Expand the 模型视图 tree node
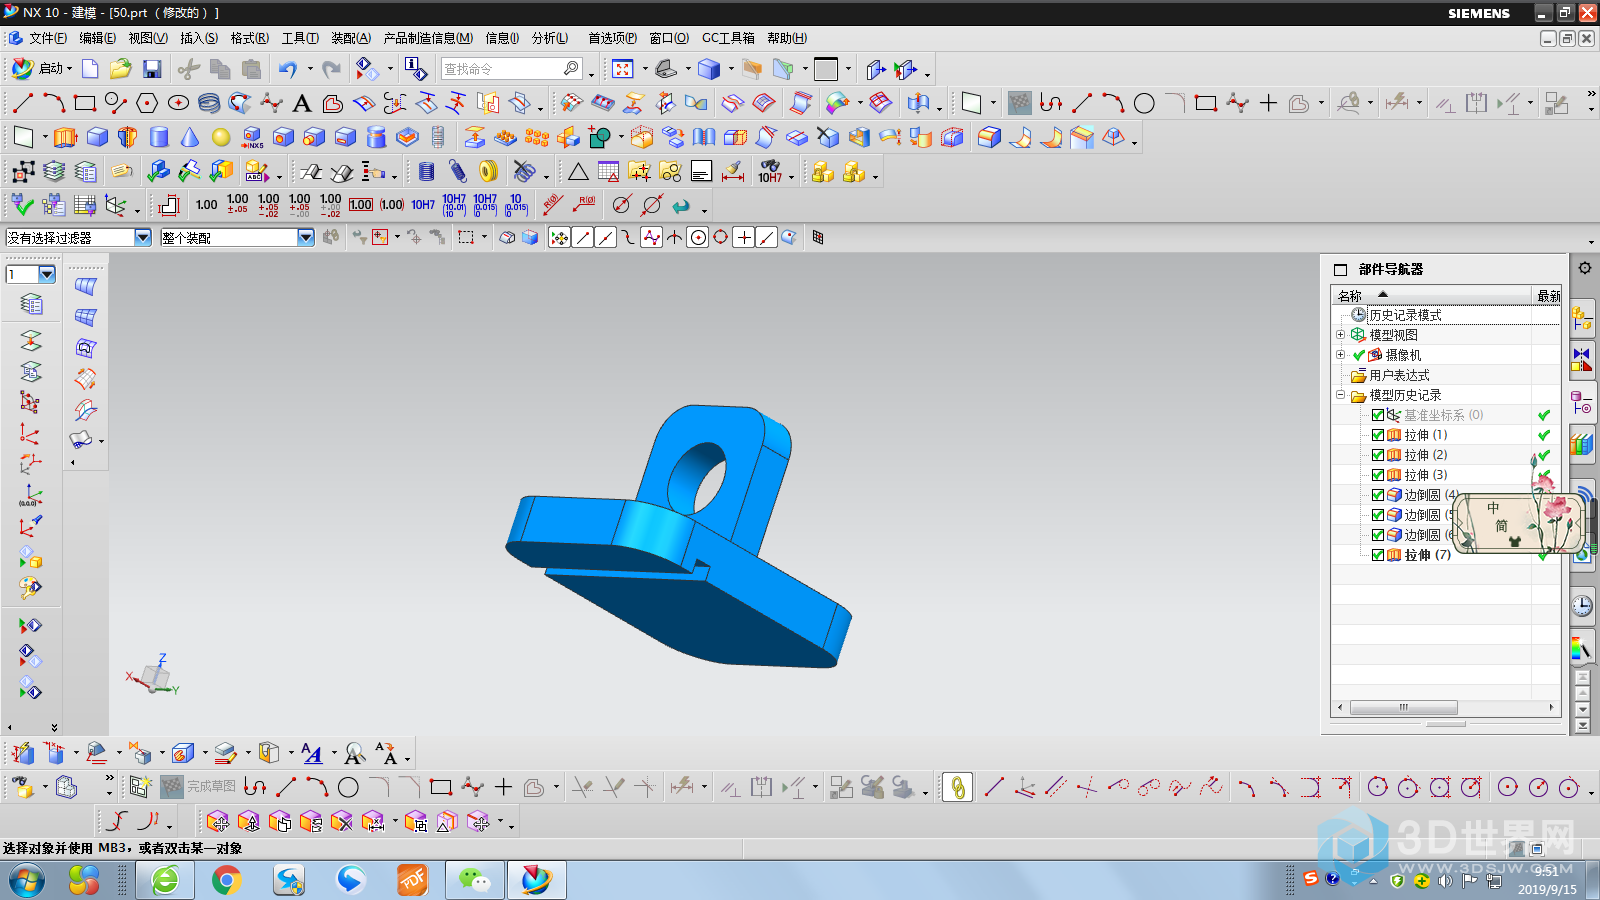The height and width of the screenshot is (900, 1600). (x=1341, y=335)
